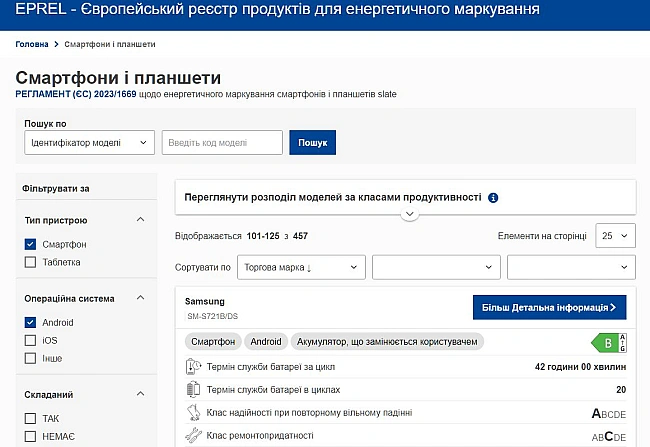Open the green B energy class label

(609, 343)
